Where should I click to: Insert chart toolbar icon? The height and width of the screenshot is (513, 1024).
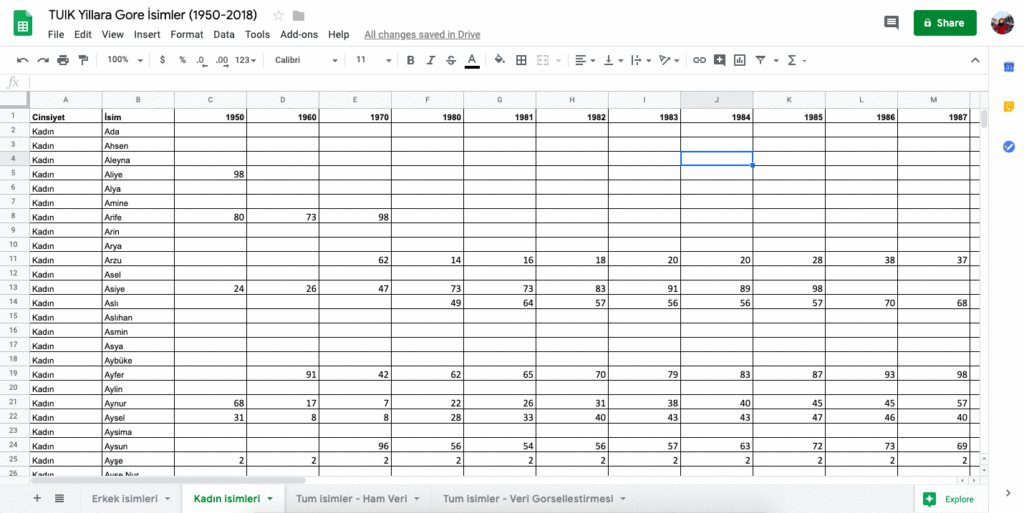click(739, 60)
